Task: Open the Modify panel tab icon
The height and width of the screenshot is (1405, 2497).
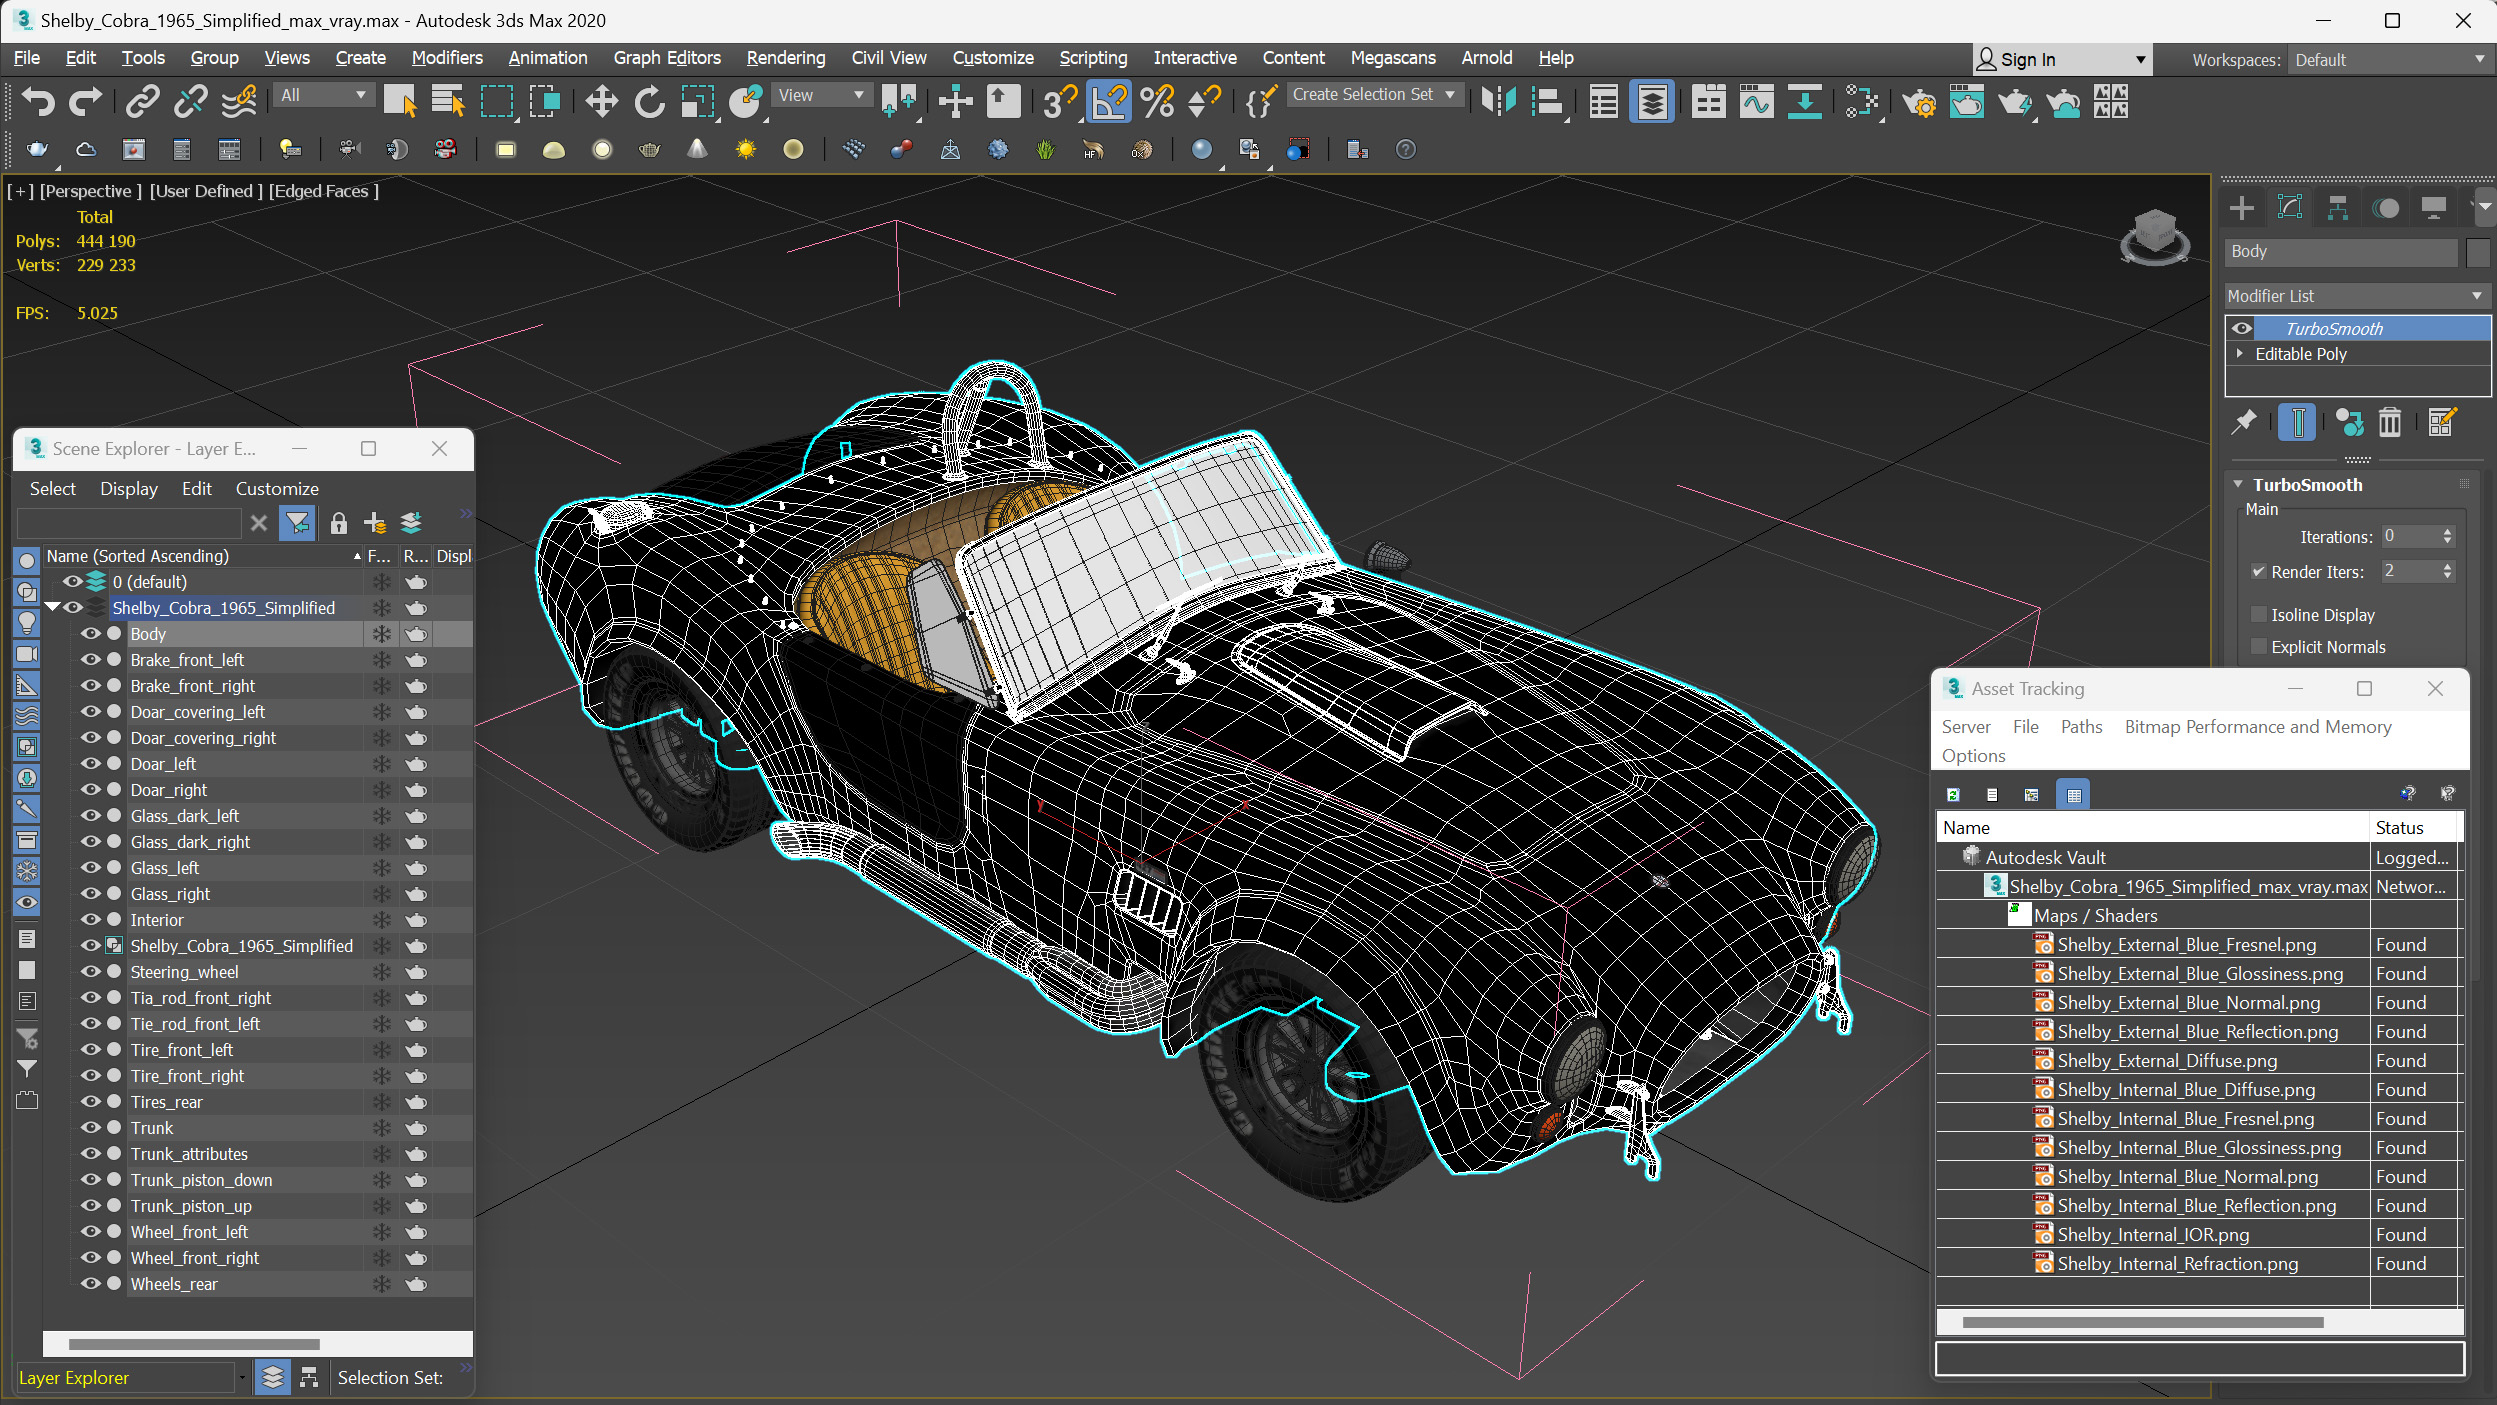Action: coord(2289,208)
